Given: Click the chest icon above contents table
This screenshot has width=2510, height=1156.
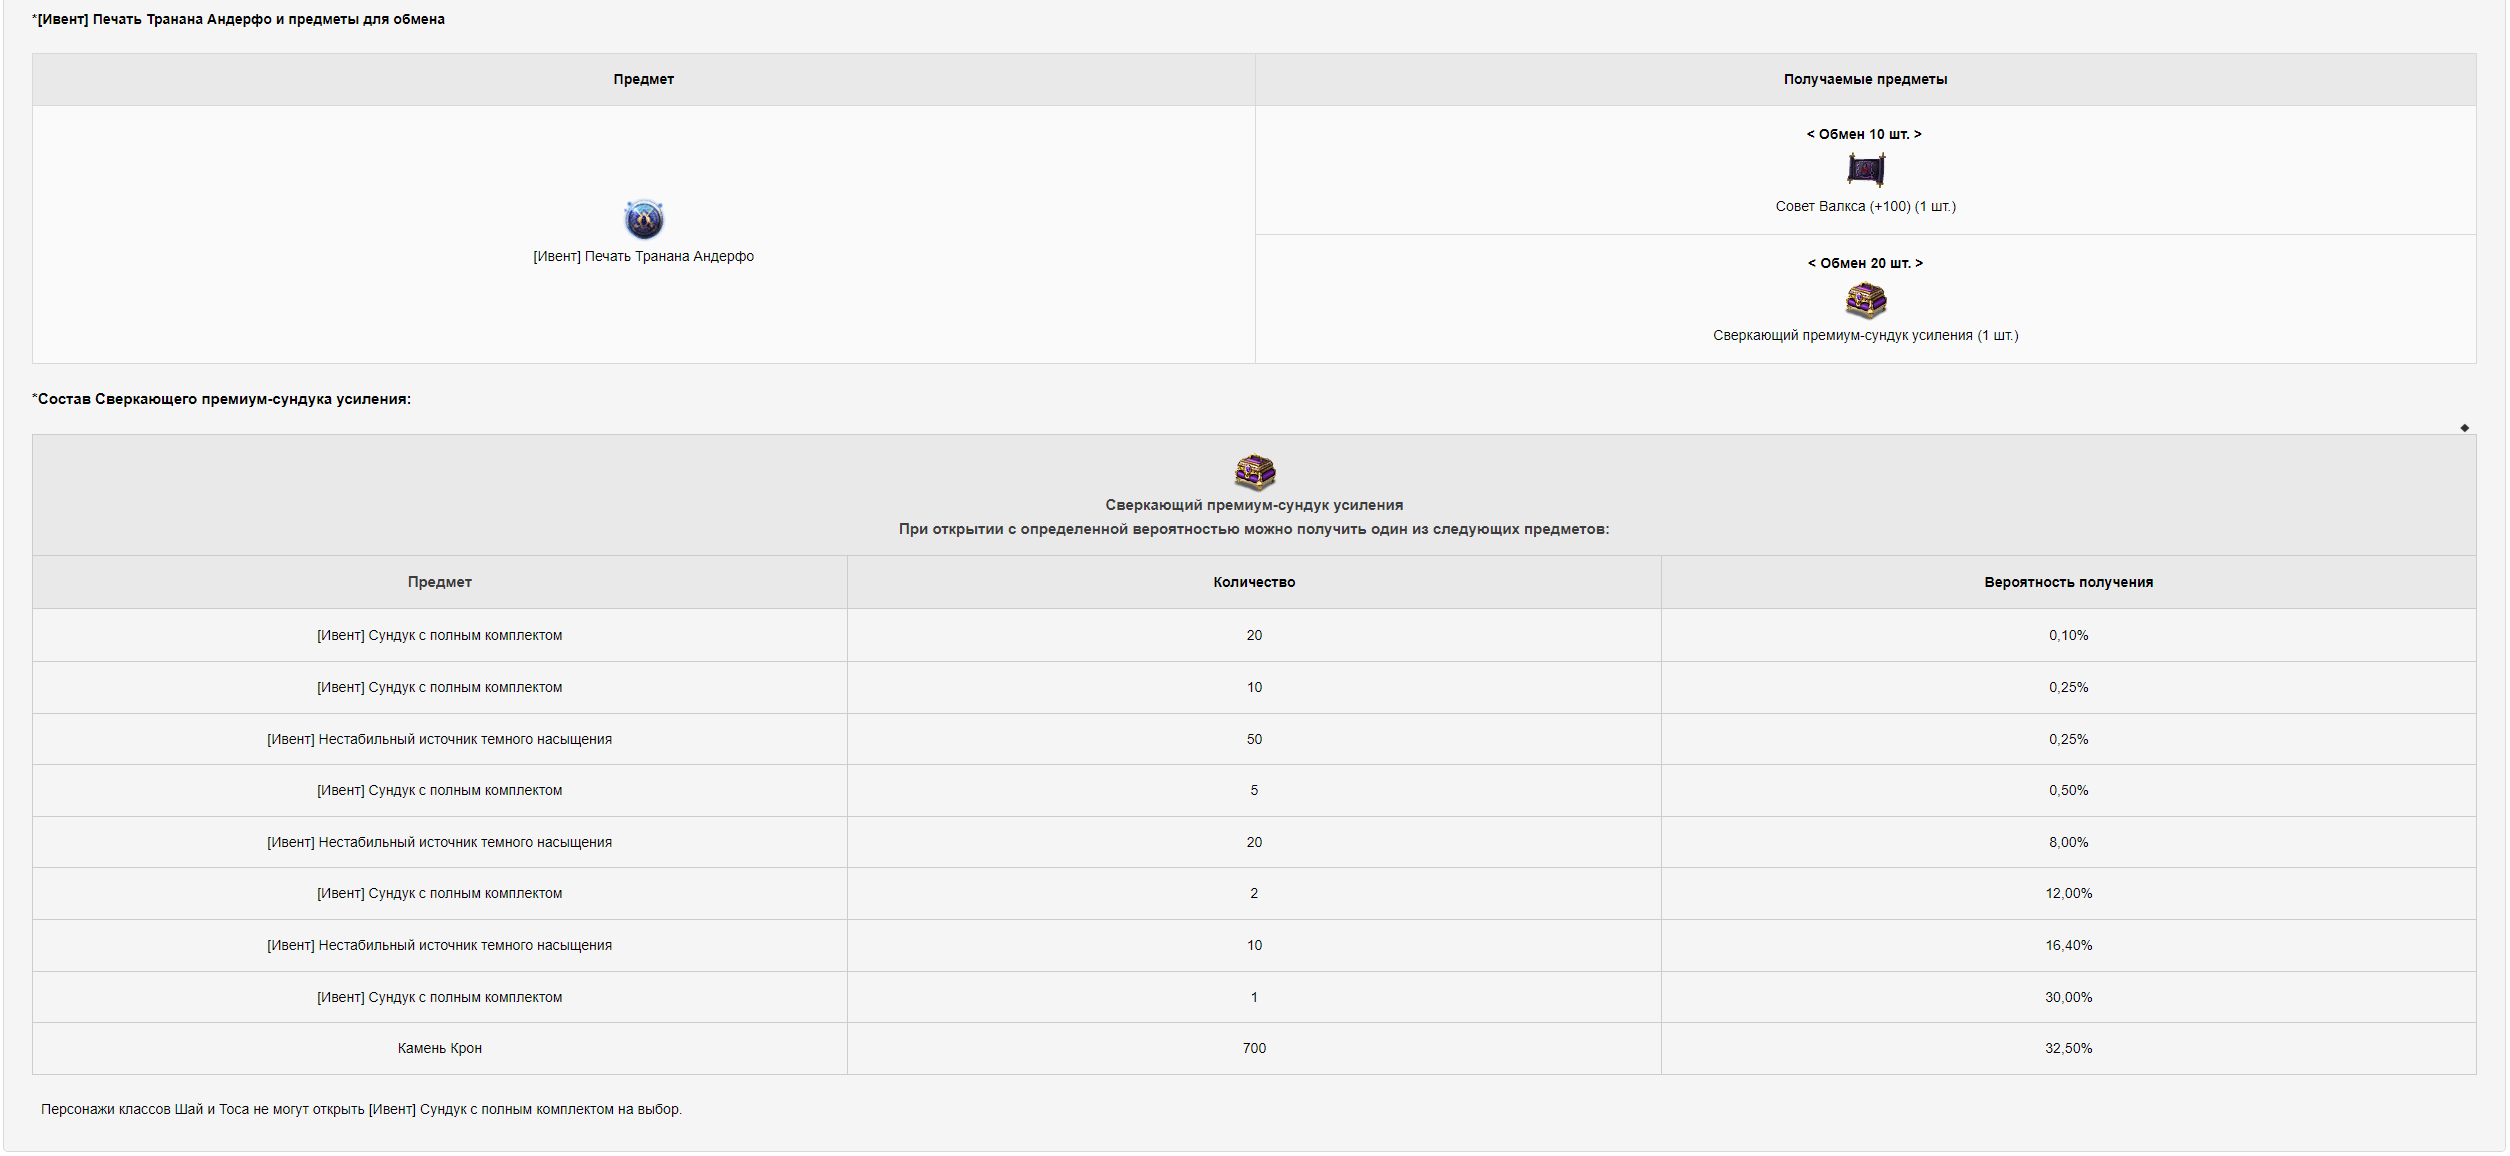Looking at the screenshot, I should (x=1254, y=470).
